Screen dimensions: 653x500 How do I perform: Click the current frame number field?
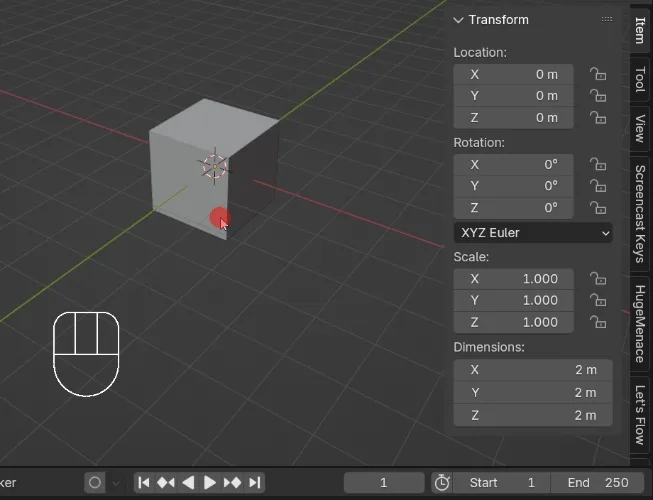coord(384,483)
